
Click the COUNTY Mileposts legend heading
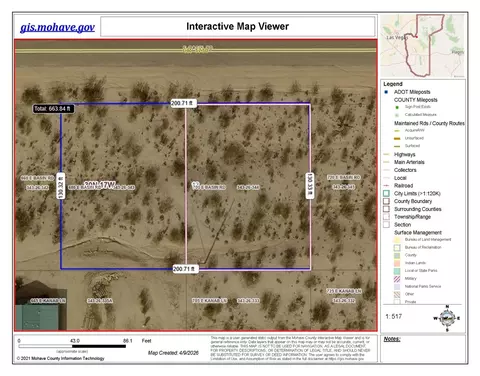coord(416,100)
